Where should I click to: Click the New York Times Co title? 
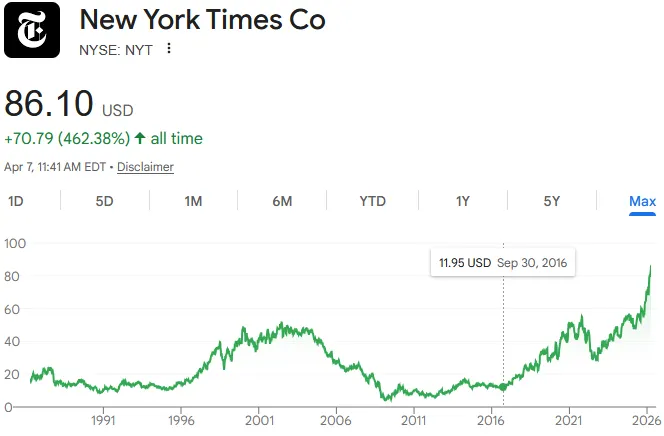pyautogui.click(x=202, y=19)
